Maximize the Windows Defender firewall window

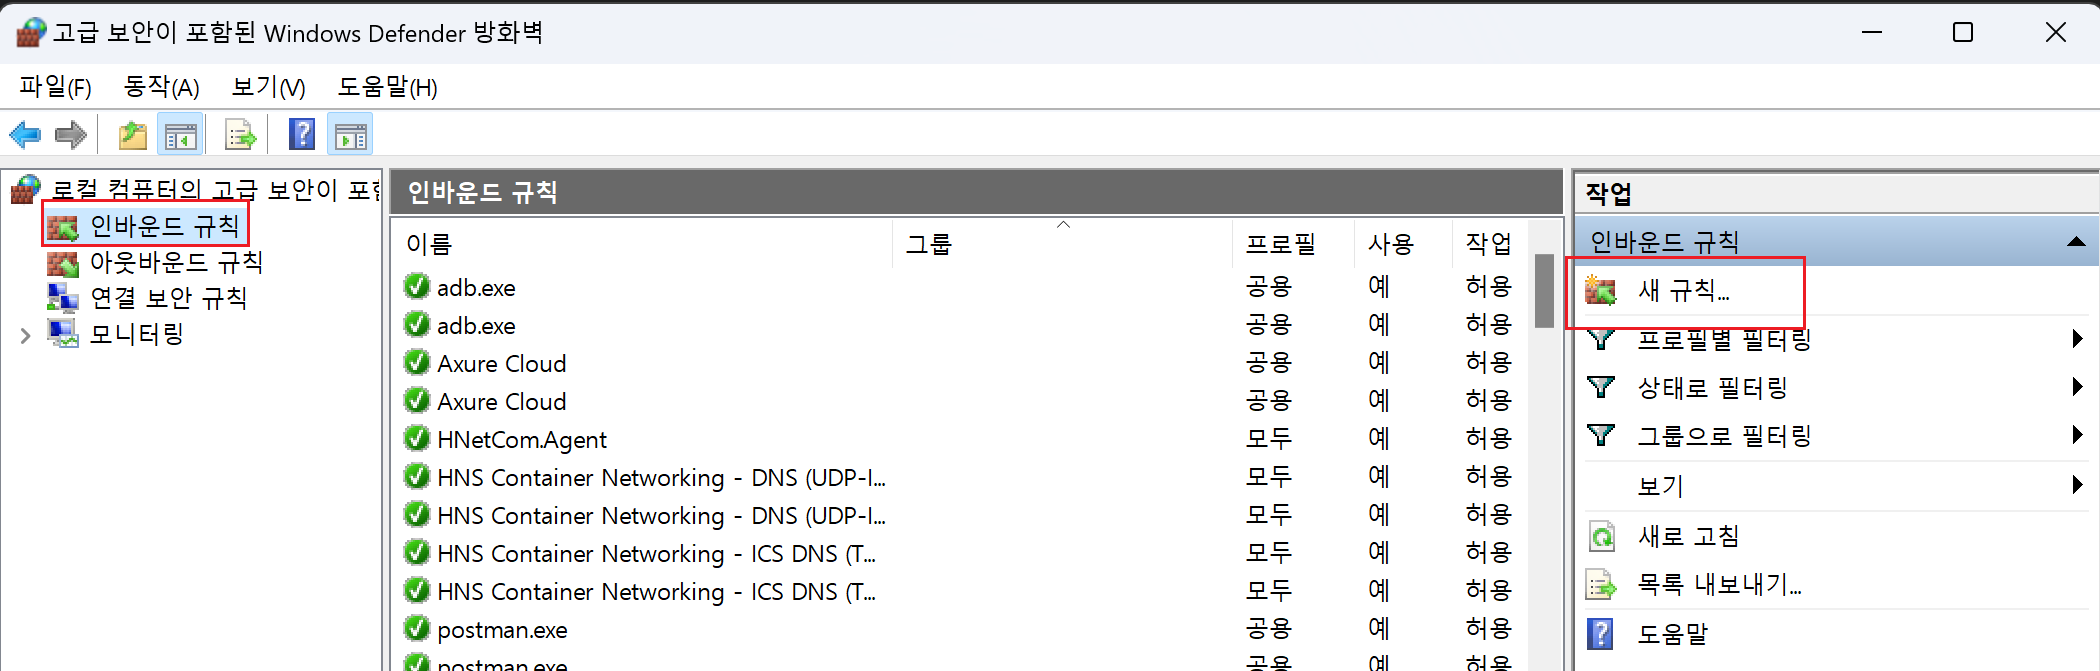1963,32
